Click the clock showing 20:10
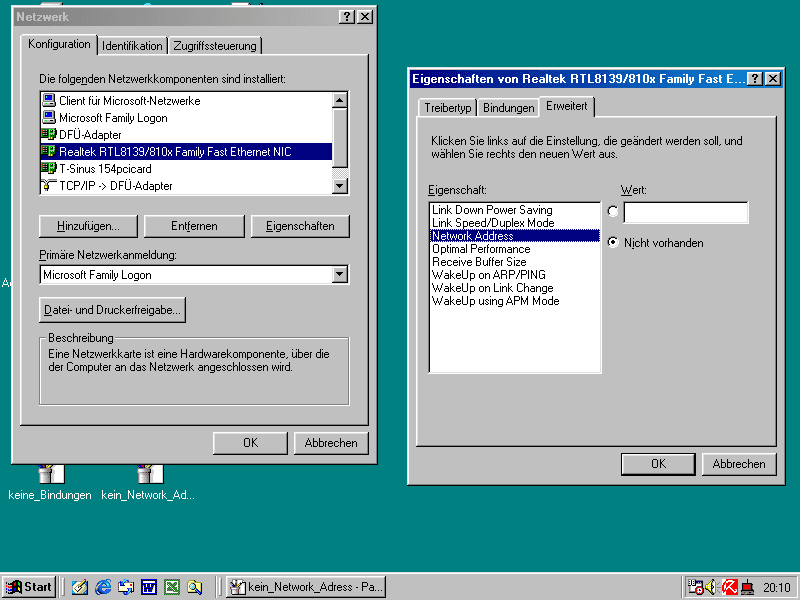800x600 pixels. (777, 588)
